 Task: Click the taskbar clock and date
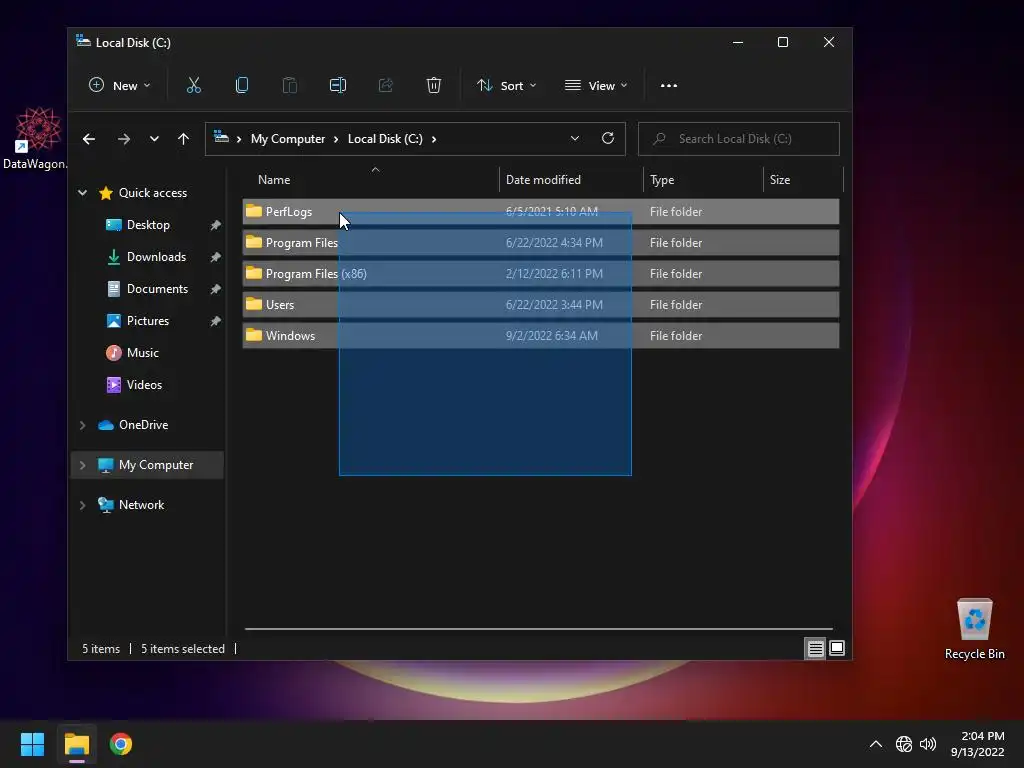point(978,744)
